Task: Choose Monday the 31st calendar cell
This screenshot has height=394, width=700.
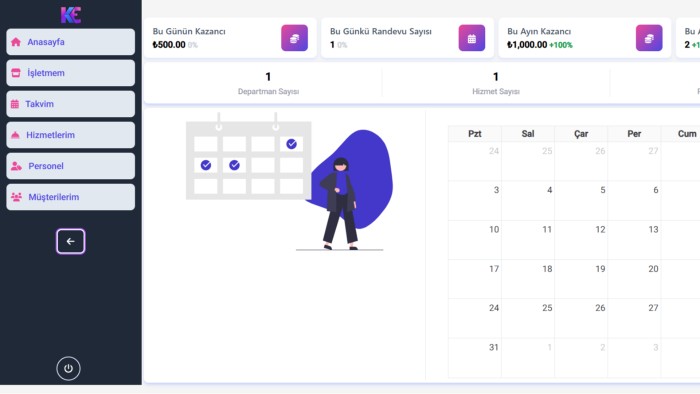Action: point(475,358)
